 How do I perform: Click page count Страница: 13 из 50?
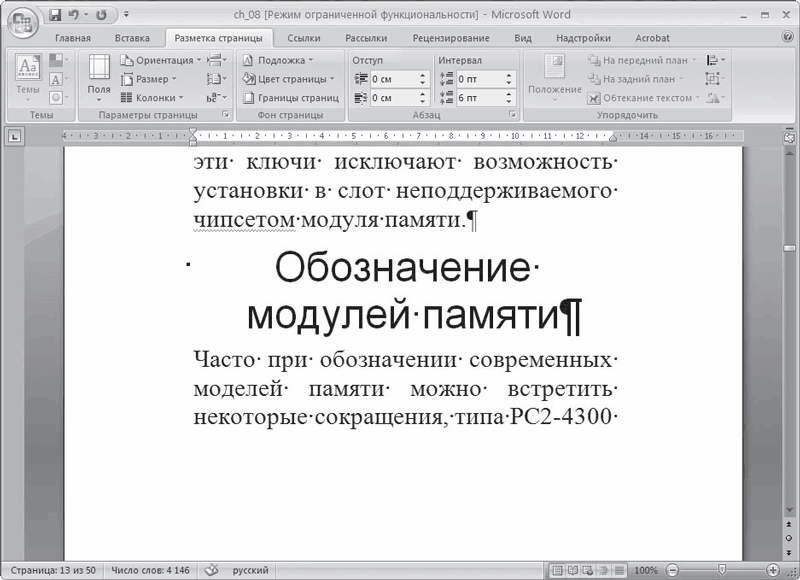tap(53, 570)
